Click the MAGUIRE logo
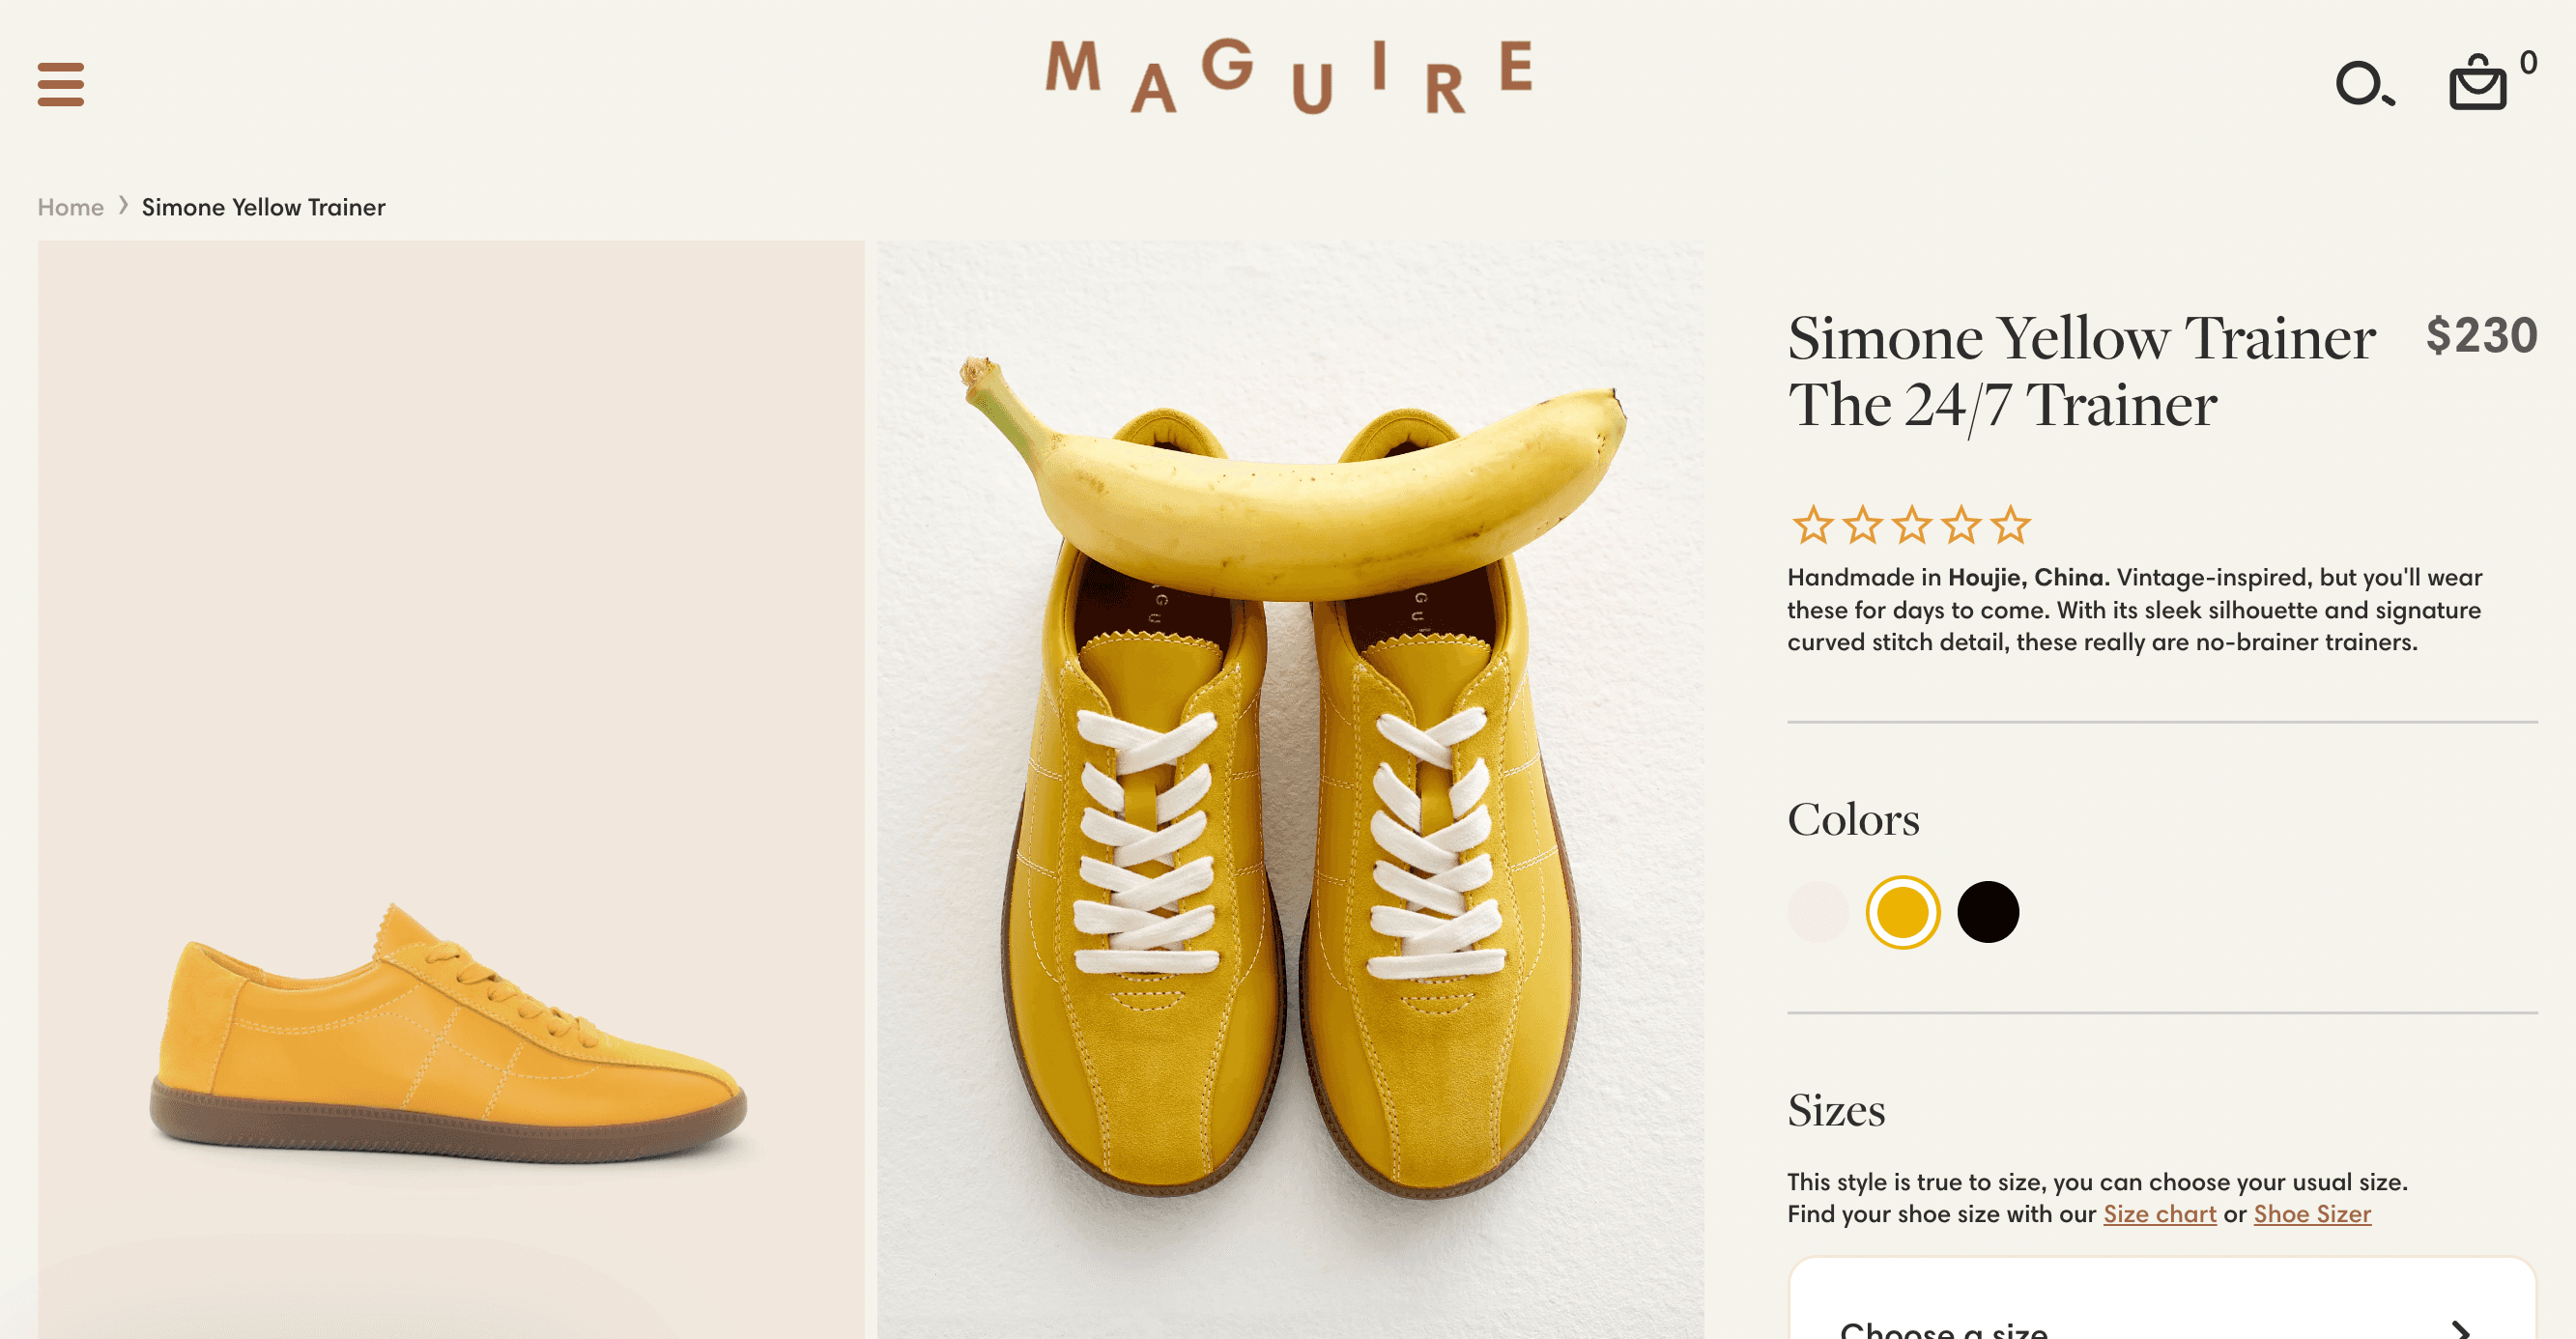This screenshot has height=1339, width=2576. (1288, 76)
